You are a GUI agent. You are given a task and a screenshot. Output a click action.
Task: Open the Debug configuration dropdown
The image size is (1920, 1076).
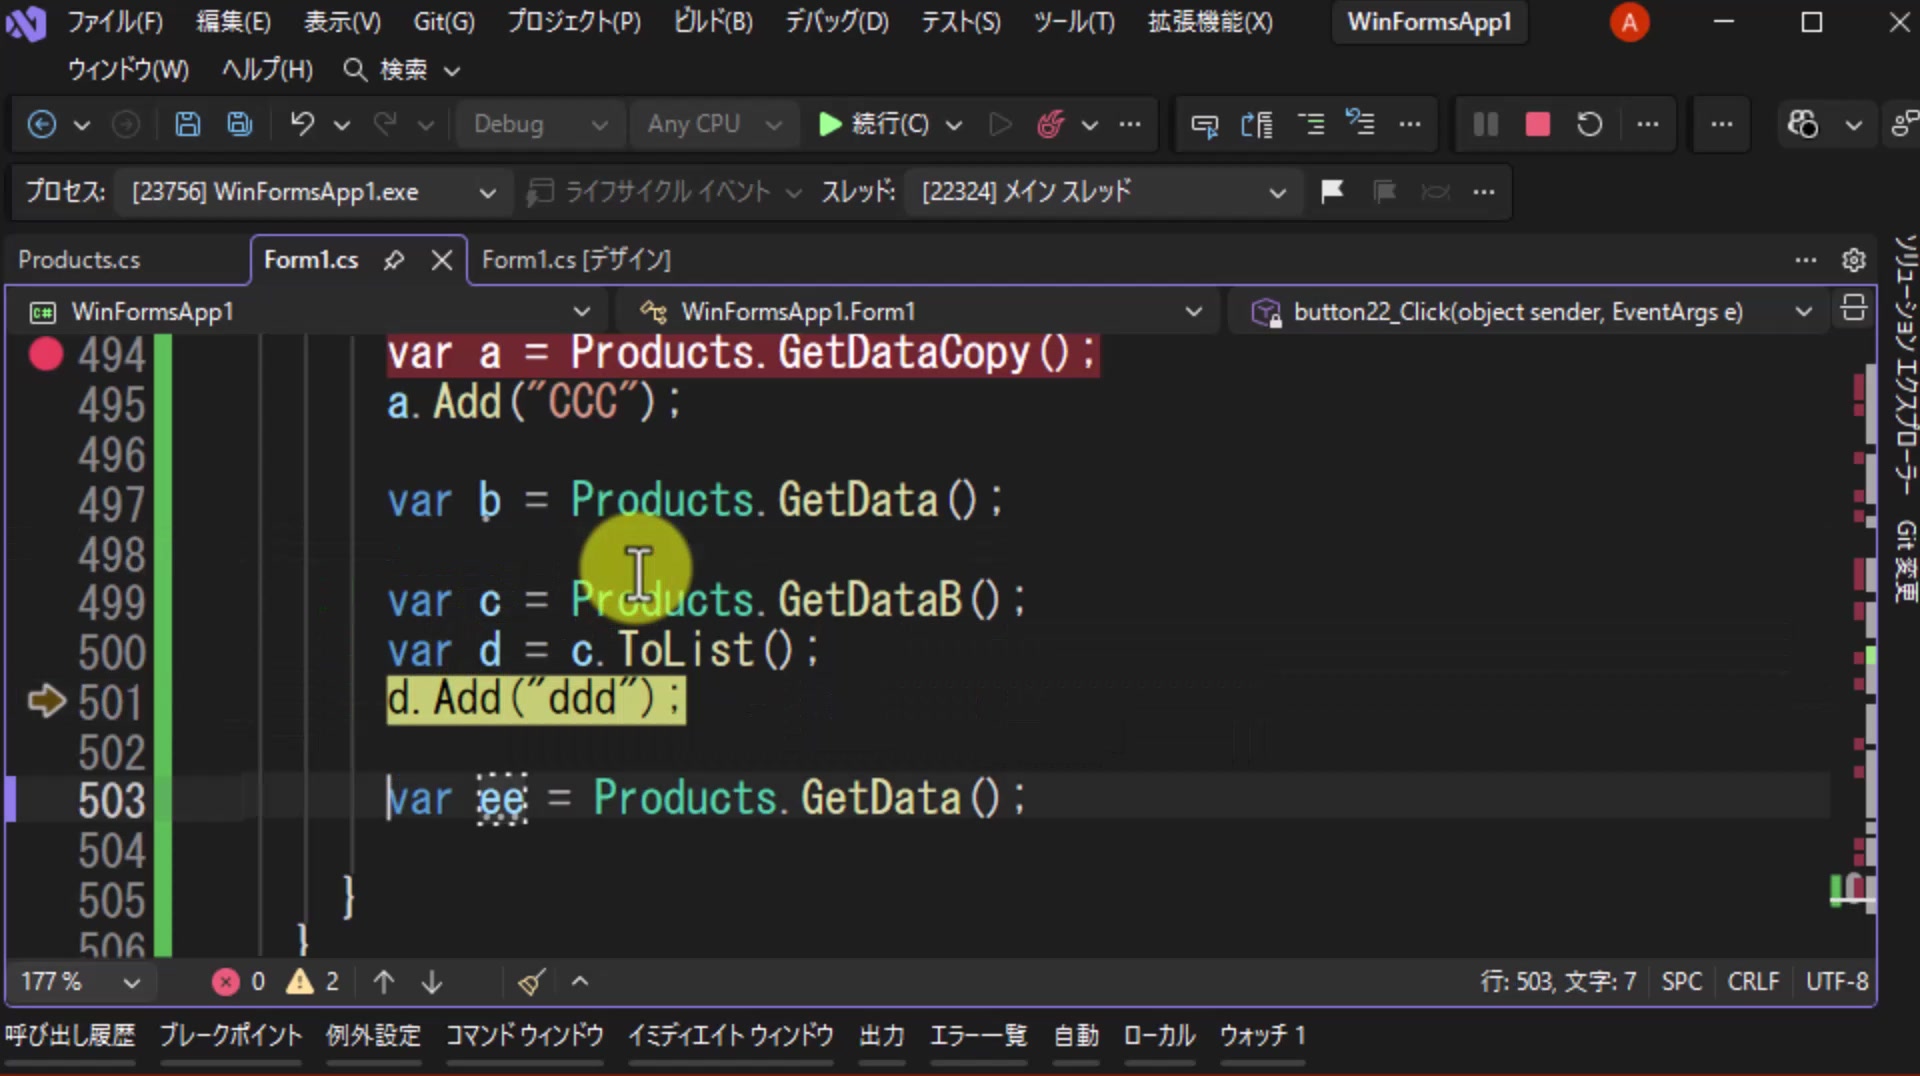click(x=540, y=124)
